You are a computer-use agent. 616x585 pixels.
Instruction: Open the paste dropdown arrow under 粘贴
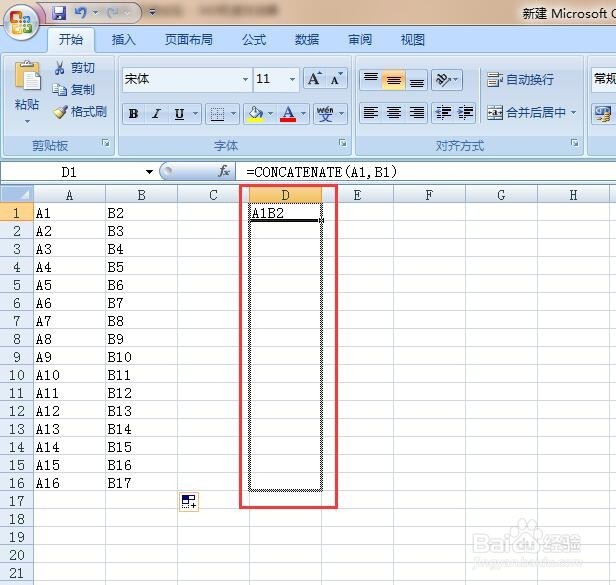27,121
